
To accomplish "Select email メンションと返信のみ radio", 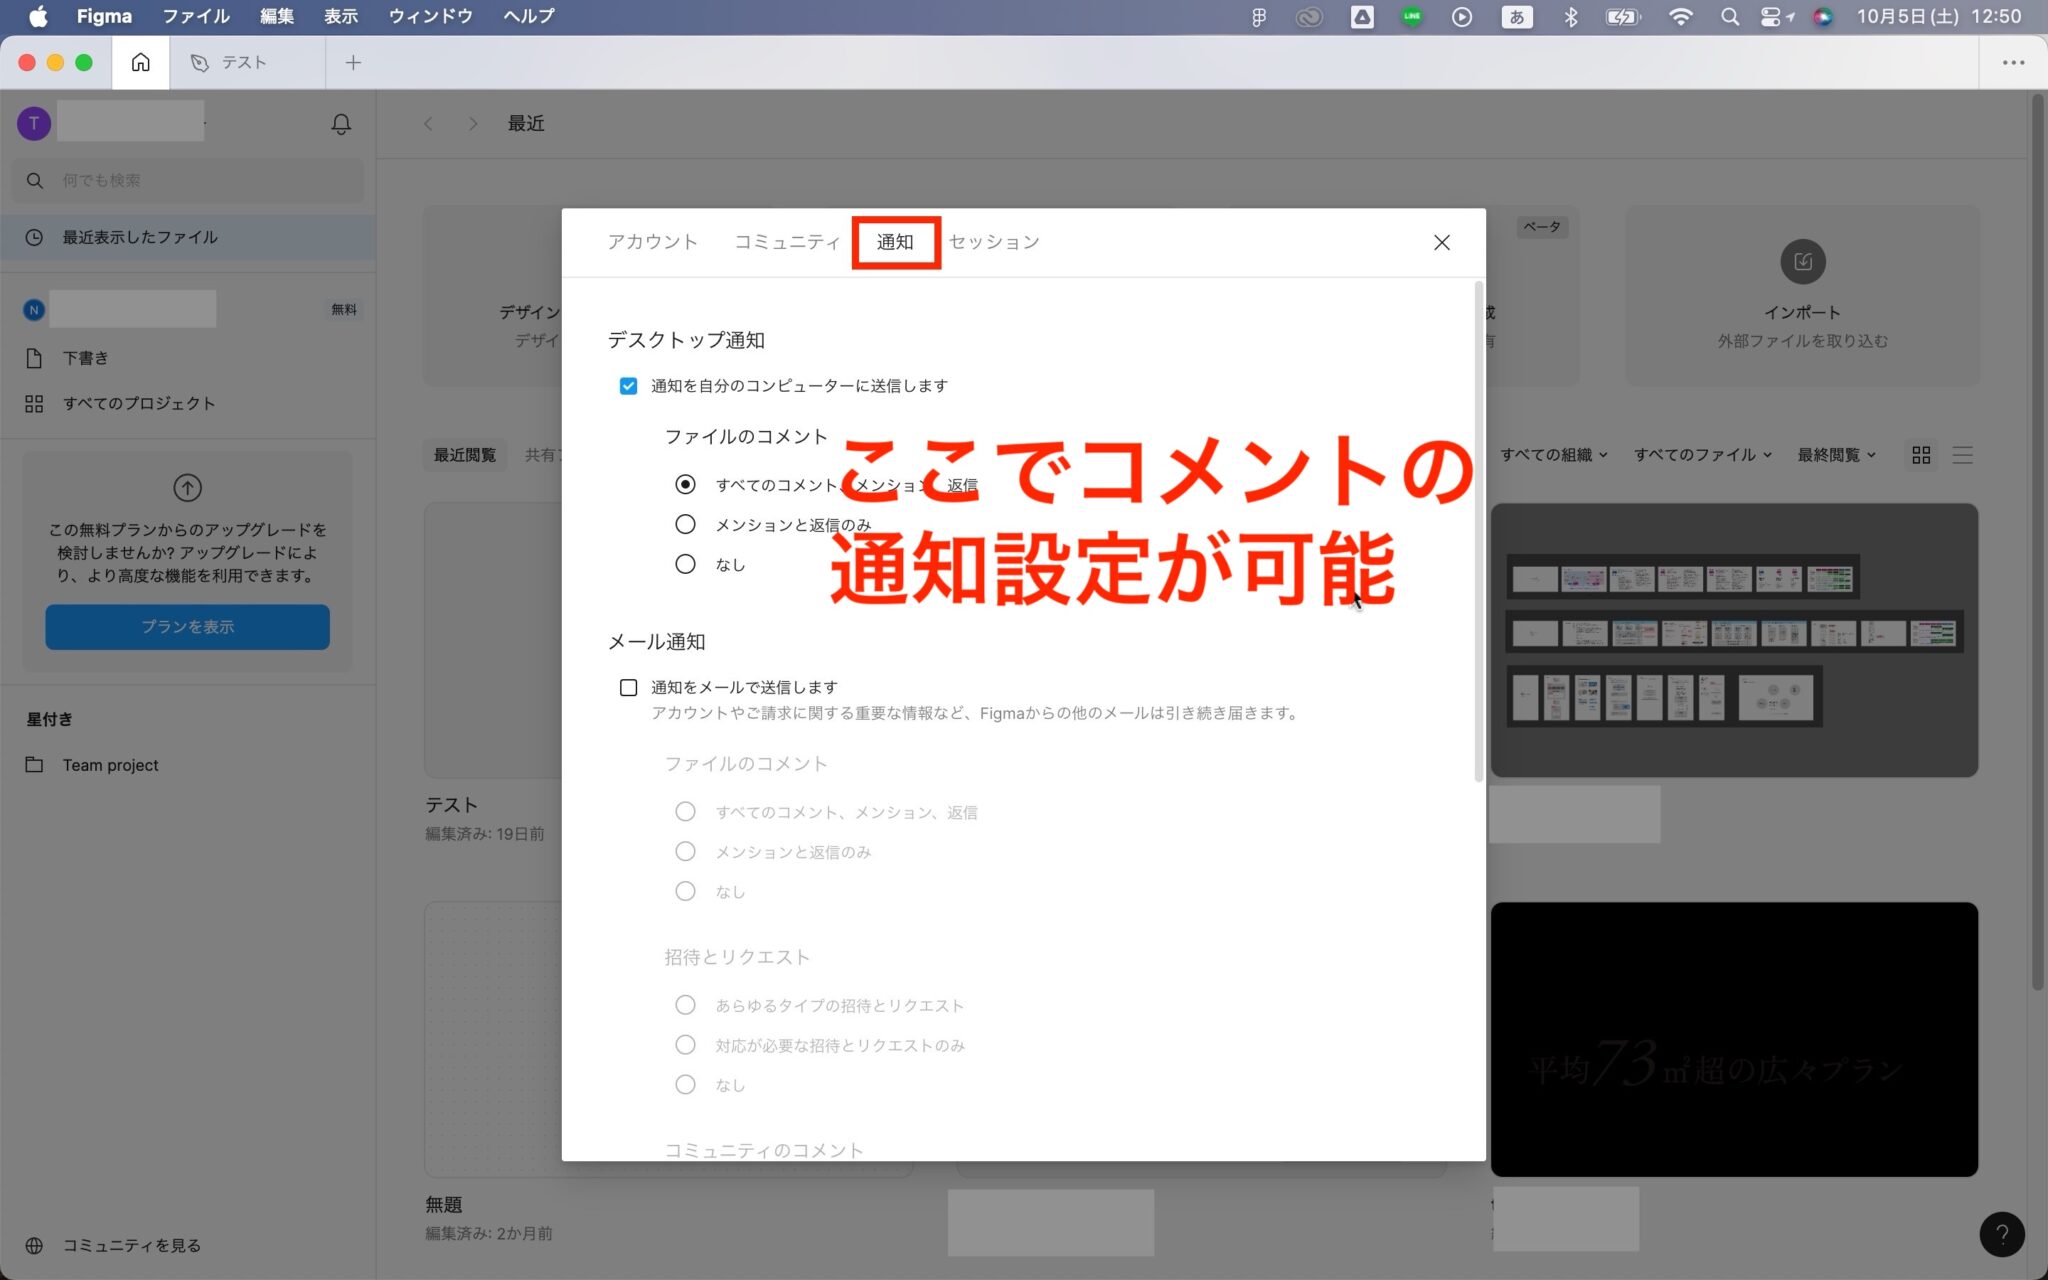I will [x=685, y=851].
